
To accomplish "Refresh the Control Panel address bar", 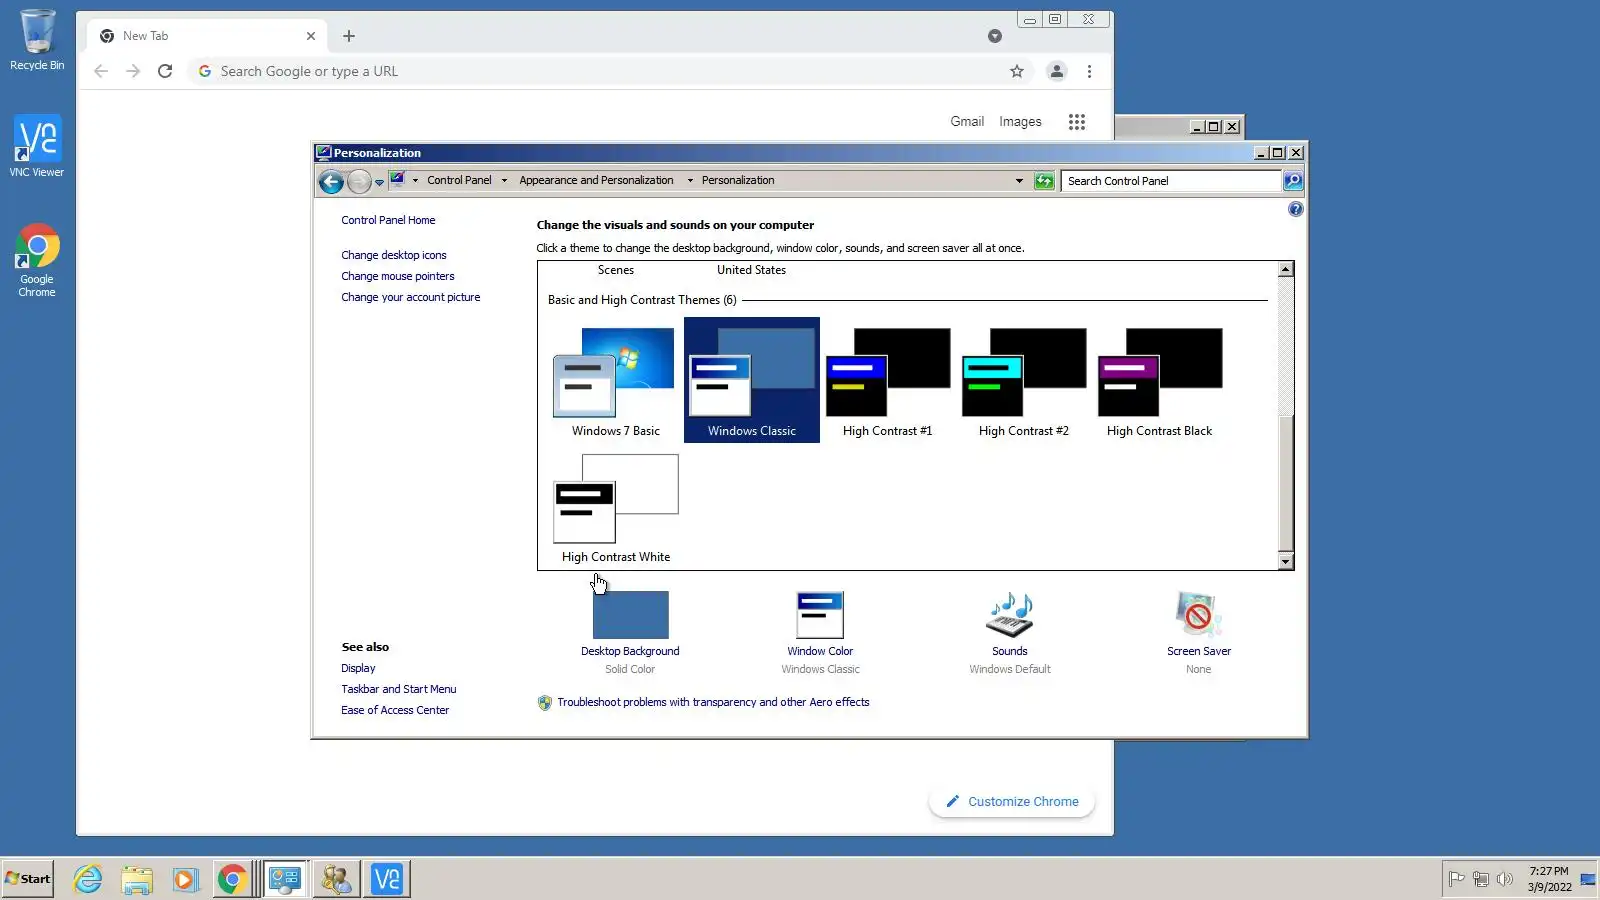I will click(1044, 181).
